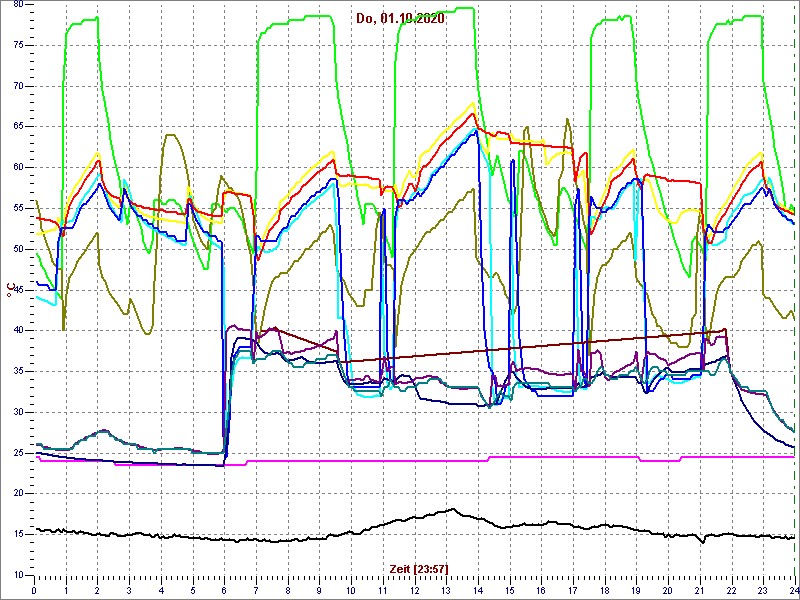Screen dimensions: 800x600
Task: Click hour 6 on the time axis
Action: [x=224, y=590]
